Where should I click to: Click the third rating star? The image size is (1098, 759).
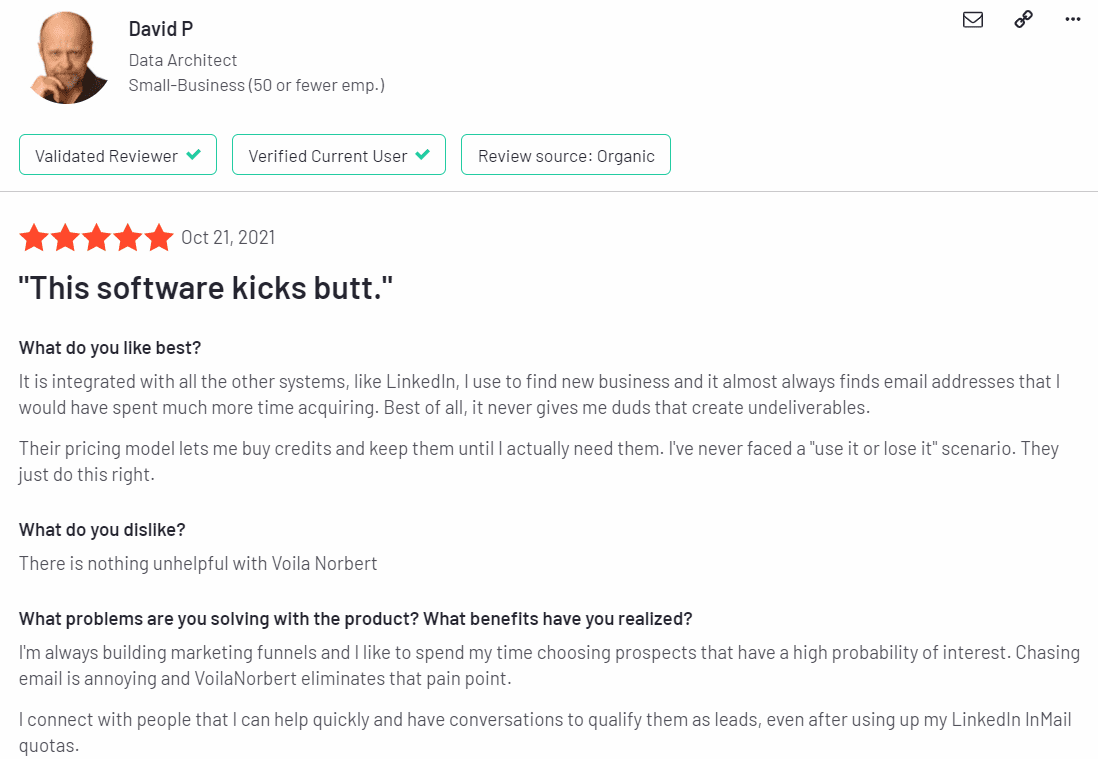pyautogui.click(x=97, y=237)
